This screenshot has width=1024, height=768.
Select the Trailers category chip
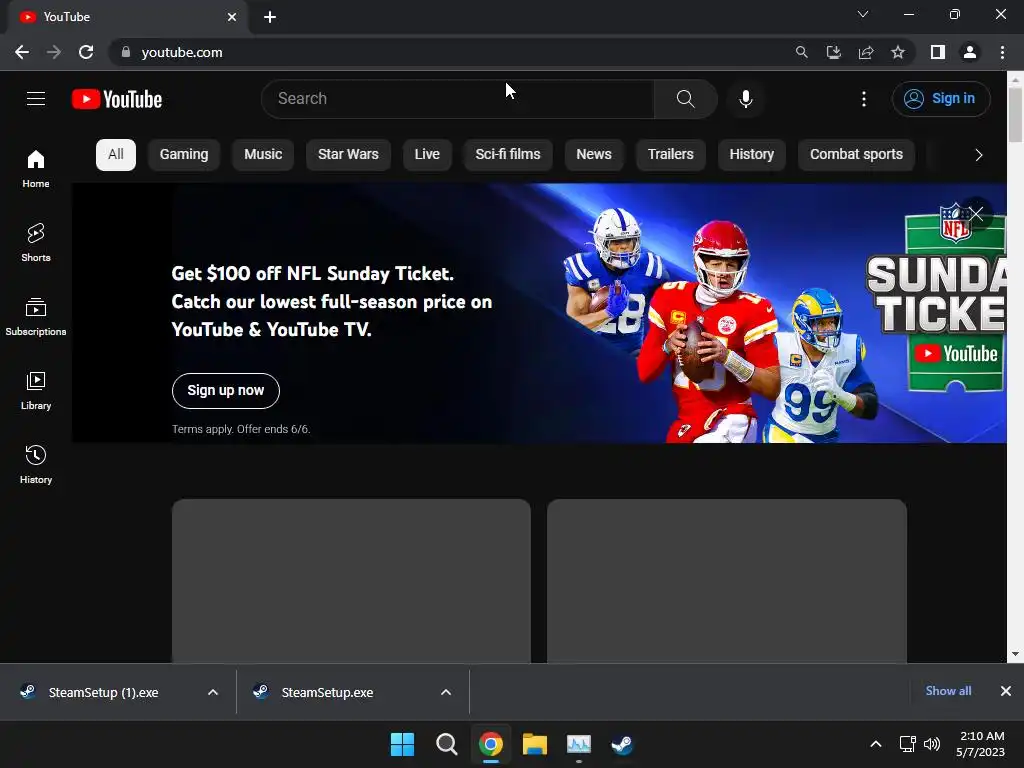pos(671,155)
